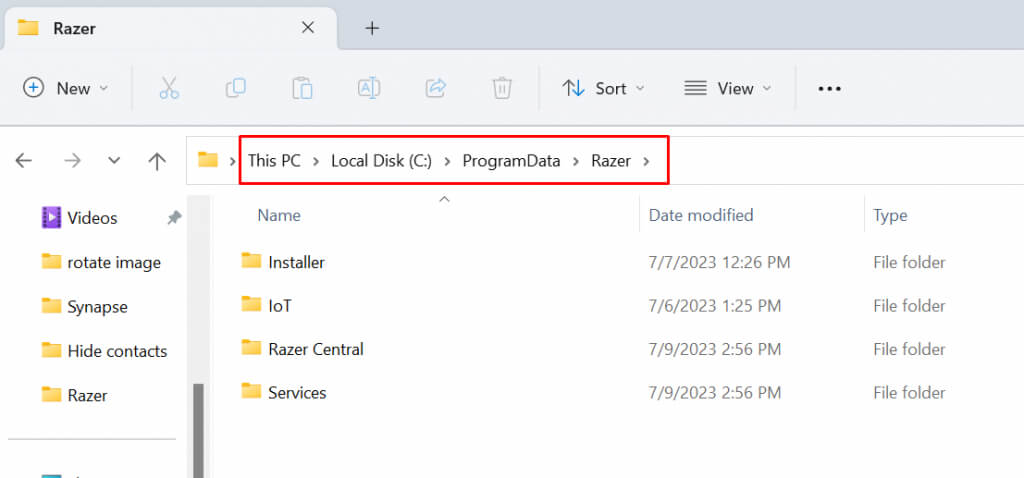
Task: Open the See more three-dots menu
Action: [829, 88]
